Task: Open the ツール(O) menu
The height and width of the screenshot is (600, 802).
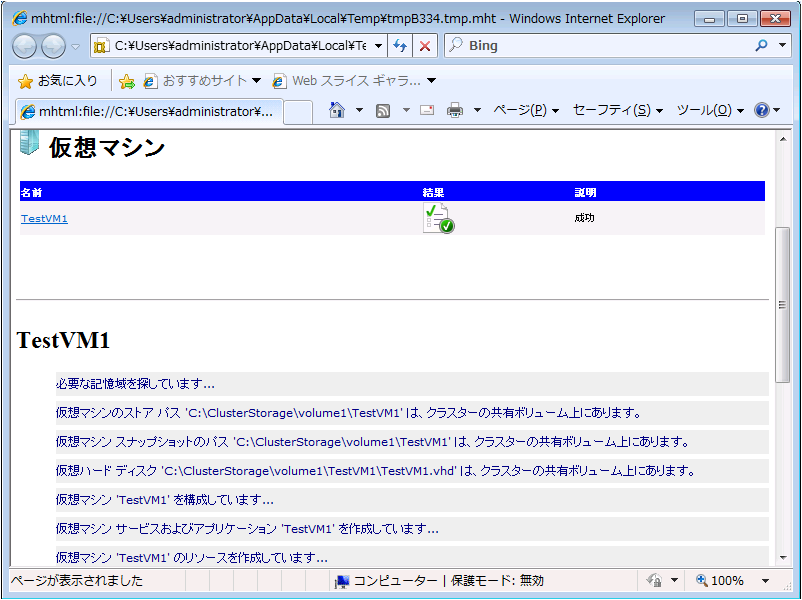Action: (710, 110)
